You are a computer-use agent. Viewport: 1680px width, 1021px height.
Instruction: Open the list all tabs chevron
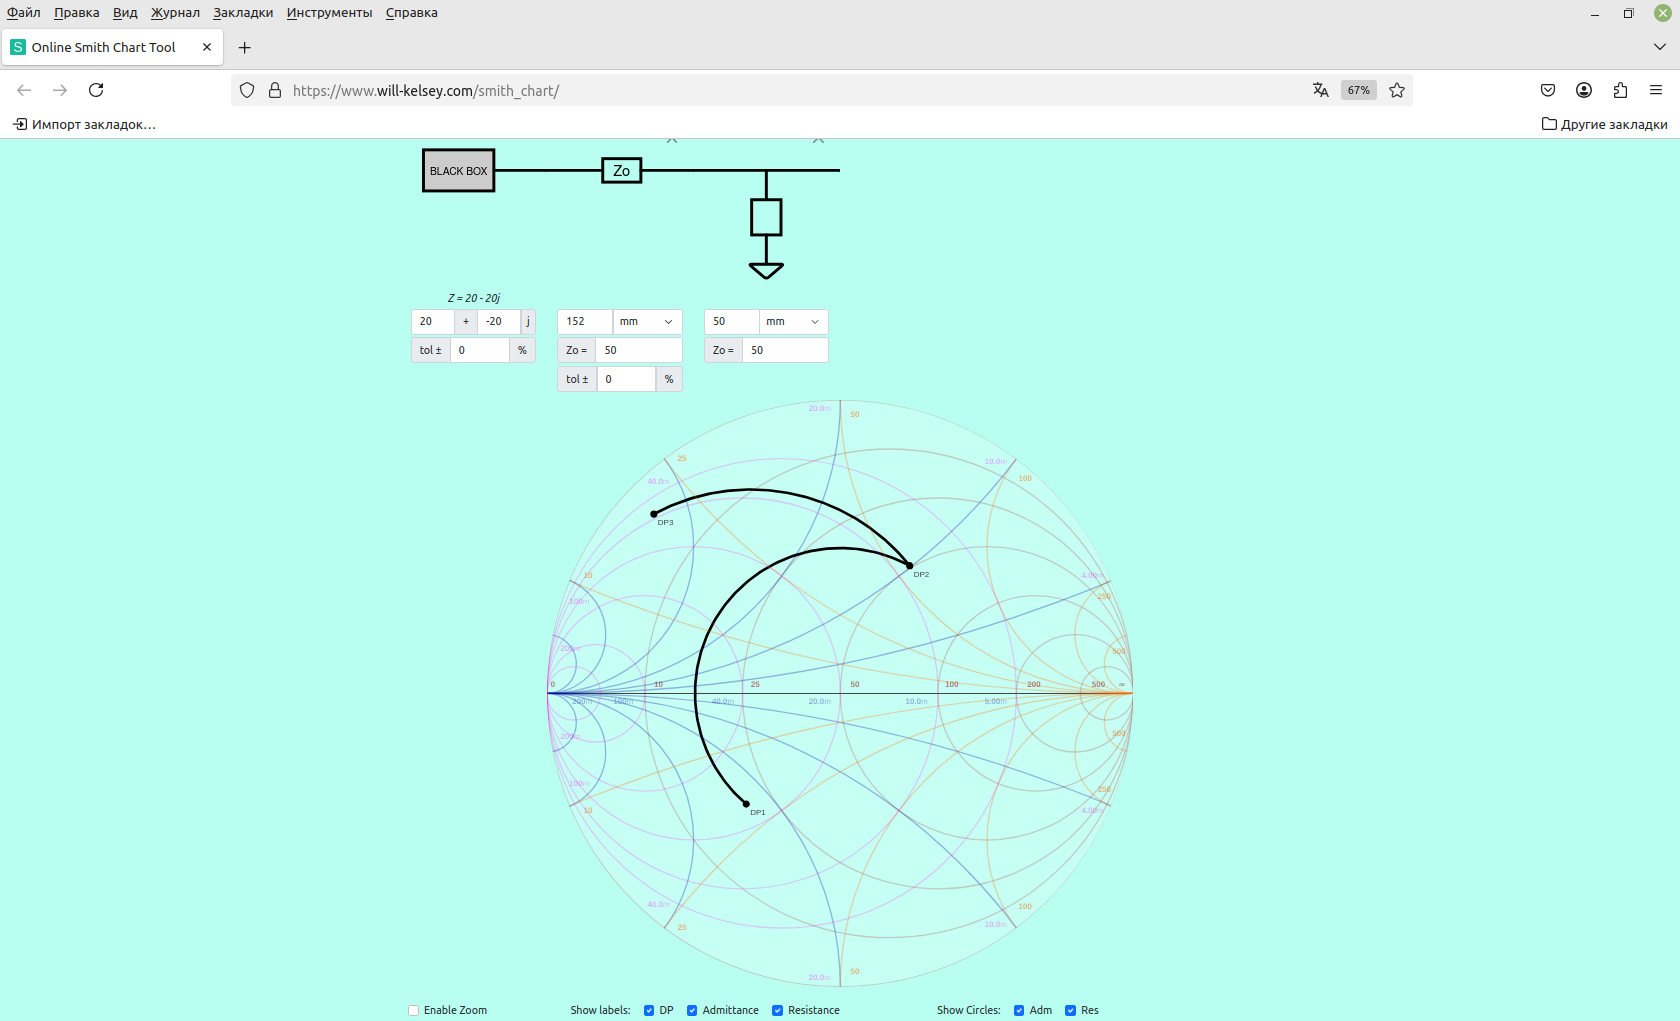click(x=1659, y=47)
